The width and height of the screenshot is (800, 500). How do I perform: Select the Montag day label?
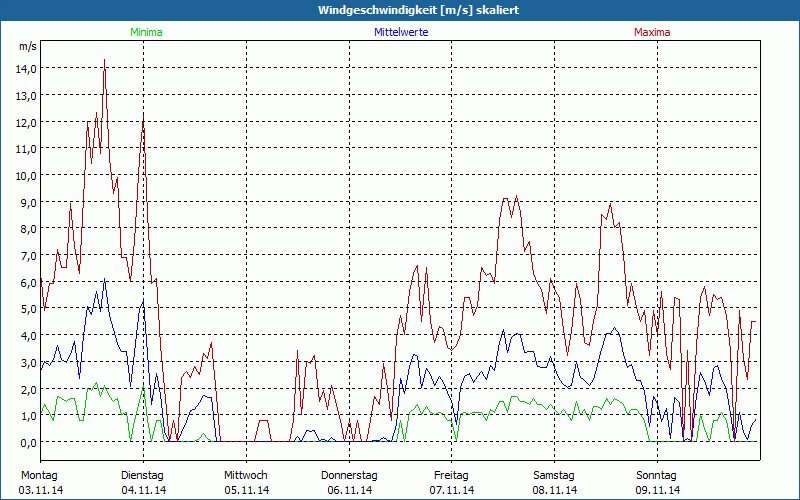pyautogui.click(x=38, y=475)
